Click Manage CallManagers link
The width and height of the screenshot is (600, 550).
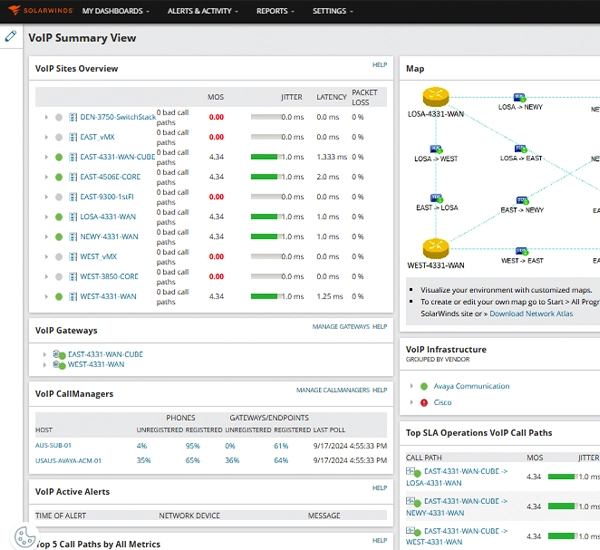[x=333, y=390]
